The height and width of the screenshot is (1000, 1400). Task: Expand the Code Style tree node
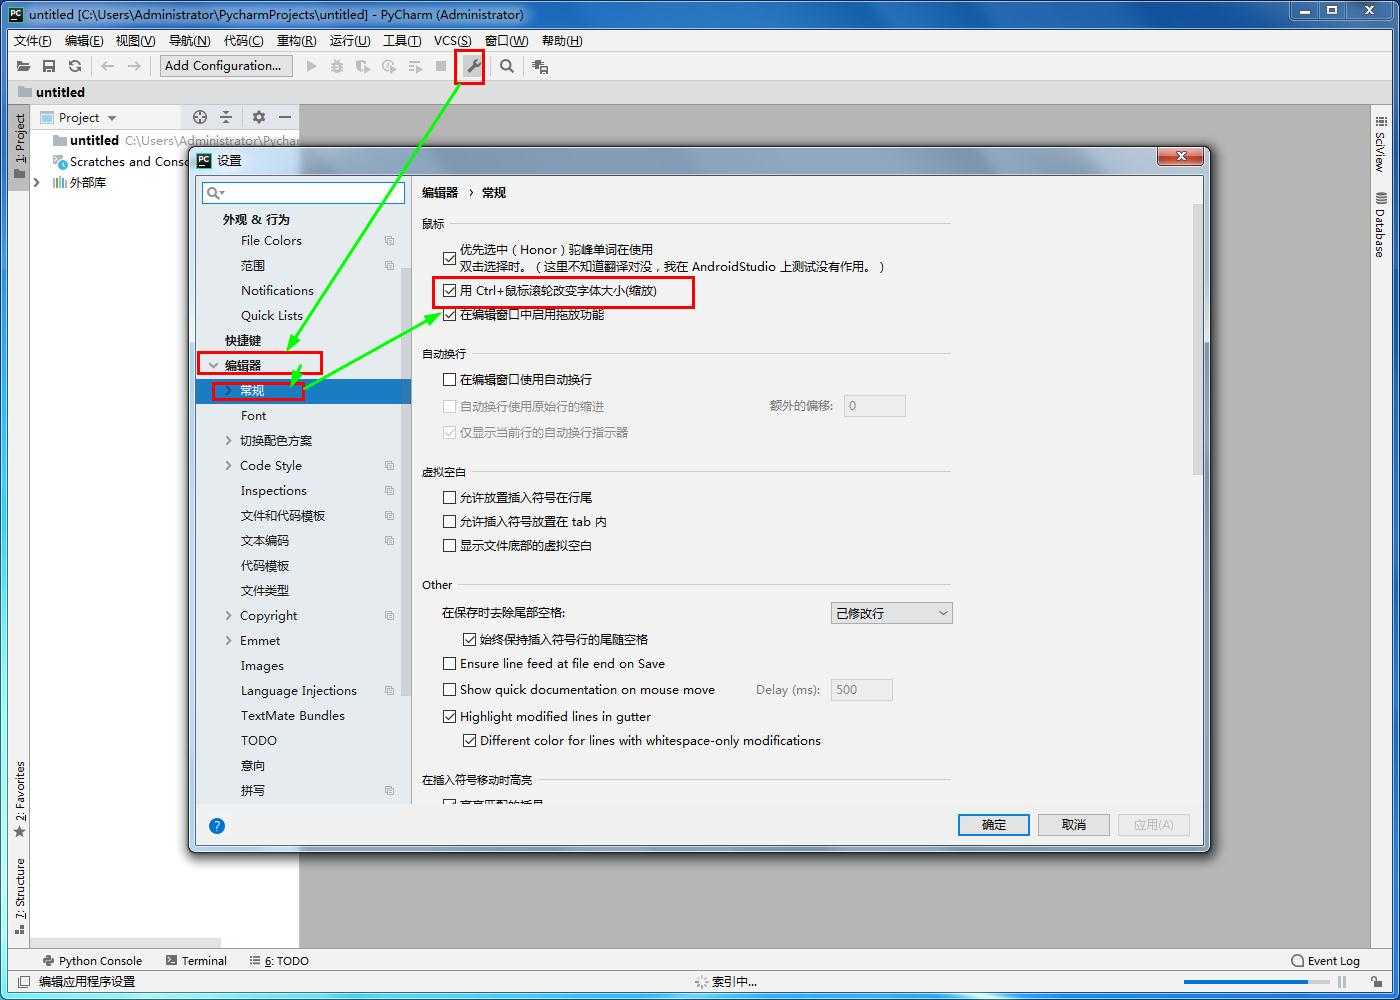tap(229, 466)
